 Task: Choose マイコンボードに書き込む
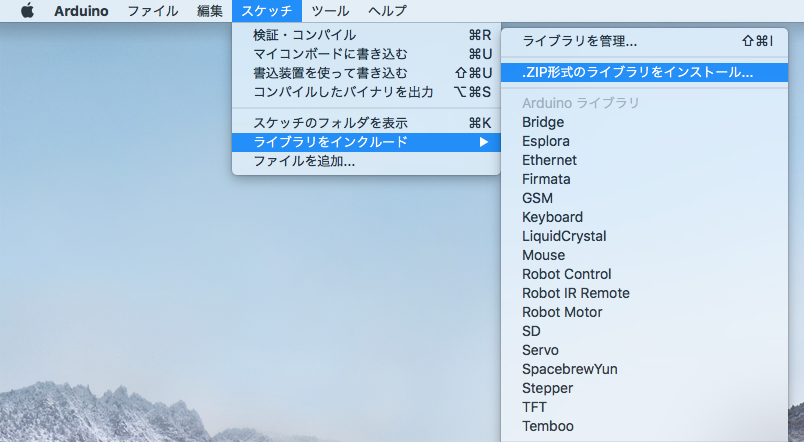[x=366, y=54]
